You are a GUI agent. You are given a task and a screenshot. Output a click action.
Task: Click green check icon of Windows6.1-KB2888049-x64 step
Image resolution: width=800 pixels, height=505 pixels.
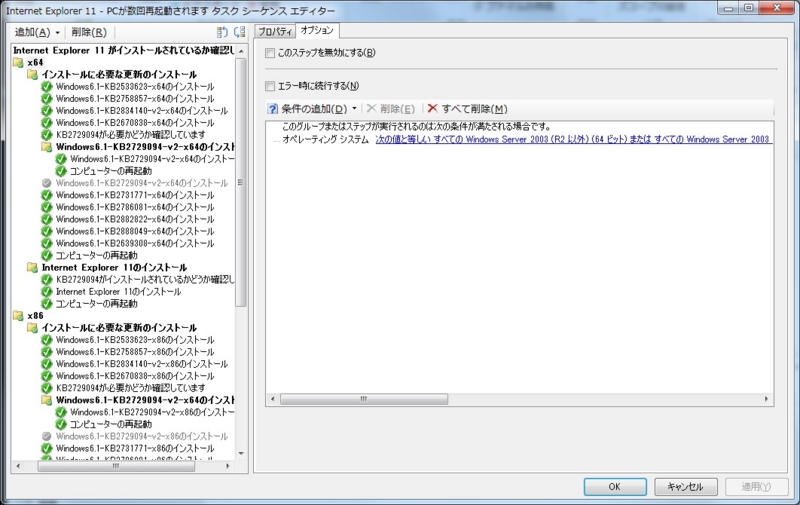47,231
